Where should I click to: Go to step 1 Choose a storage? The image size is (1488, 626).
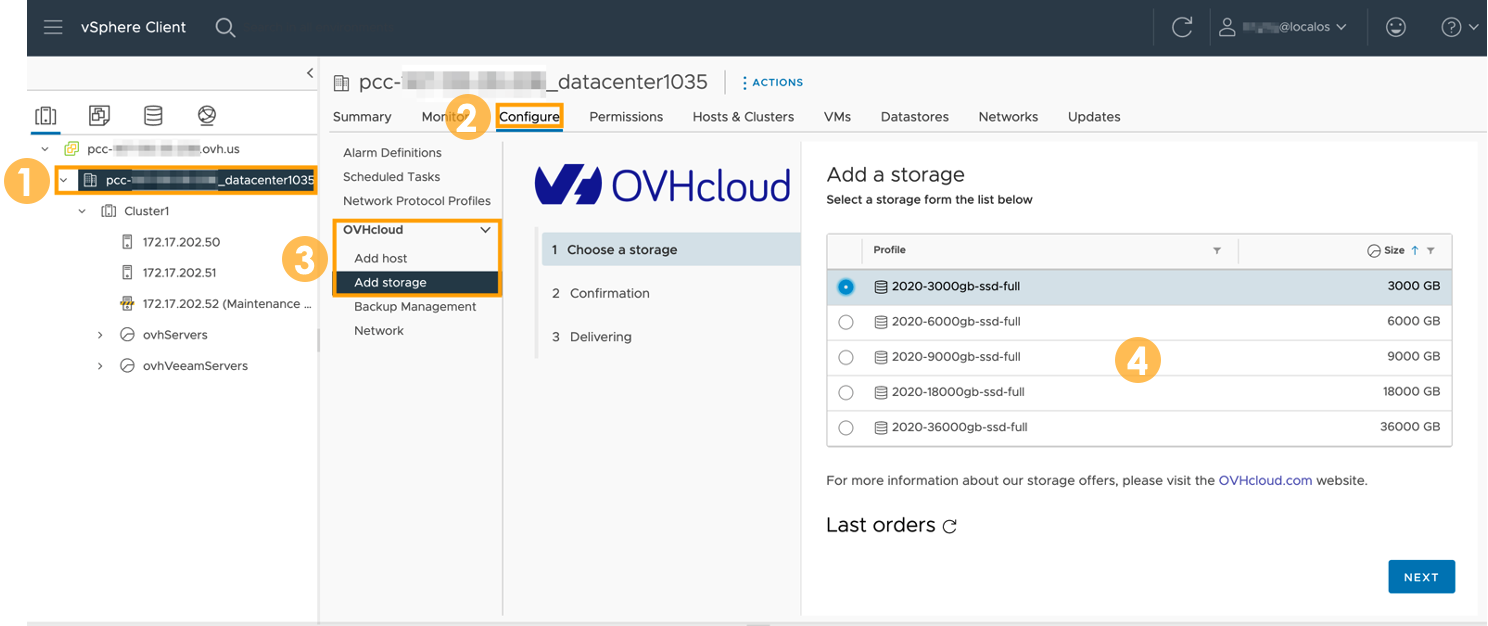(x=671, y=250)
